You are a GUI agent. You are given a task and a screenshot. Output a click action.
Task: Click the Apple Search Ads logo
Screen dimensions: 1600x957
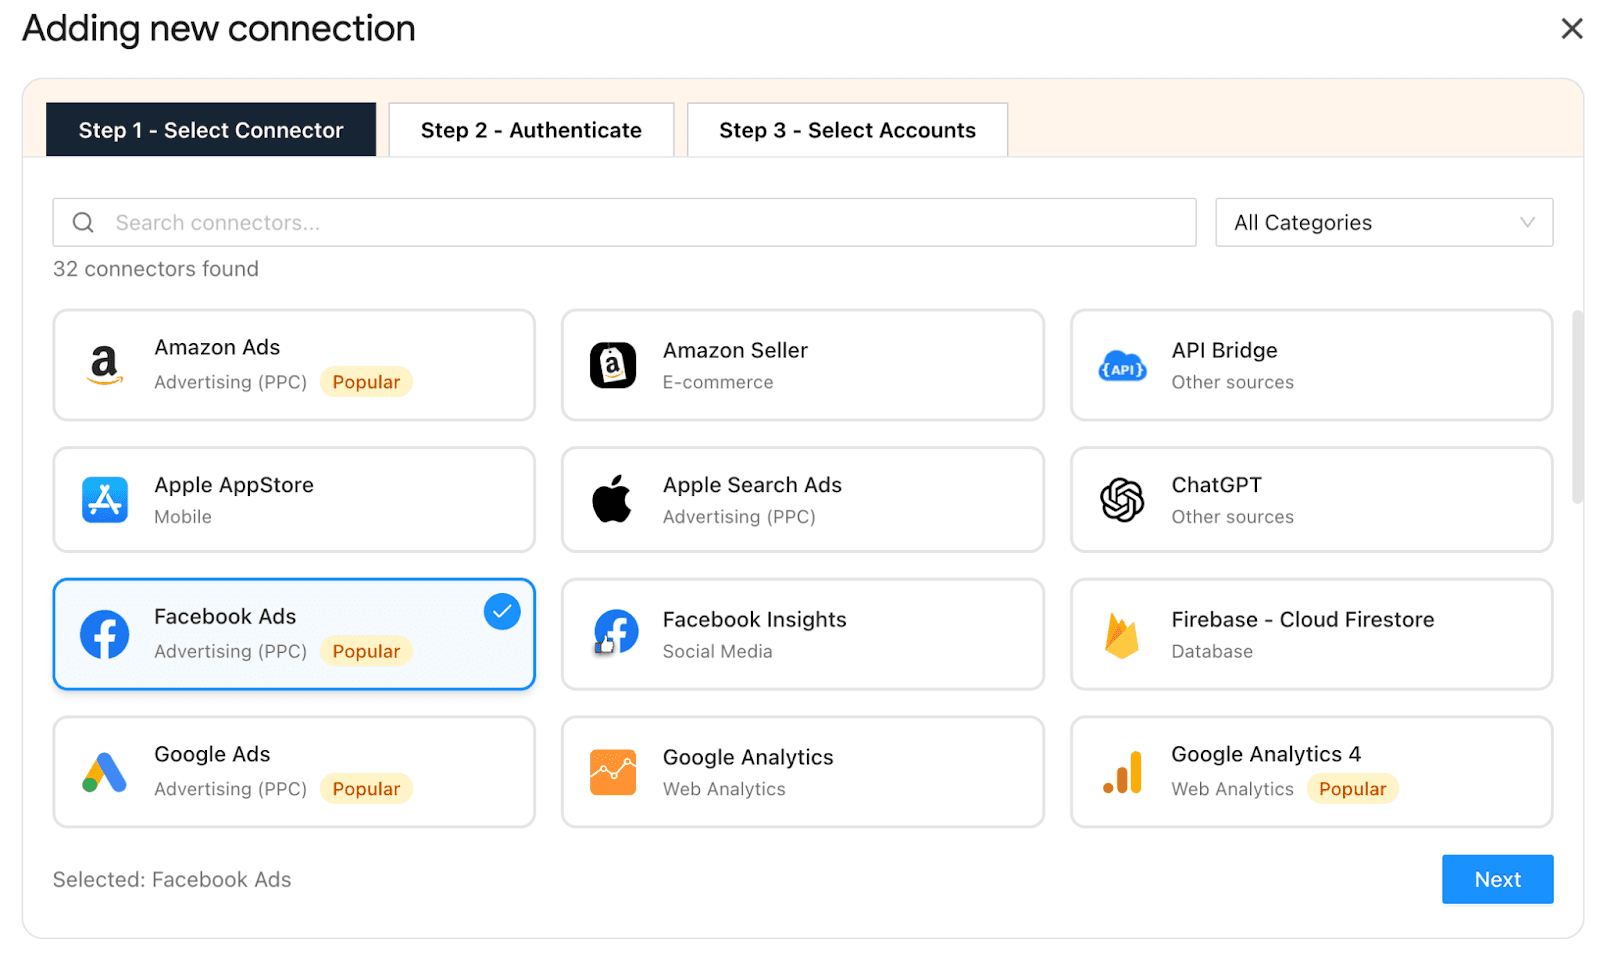[612, 499]
